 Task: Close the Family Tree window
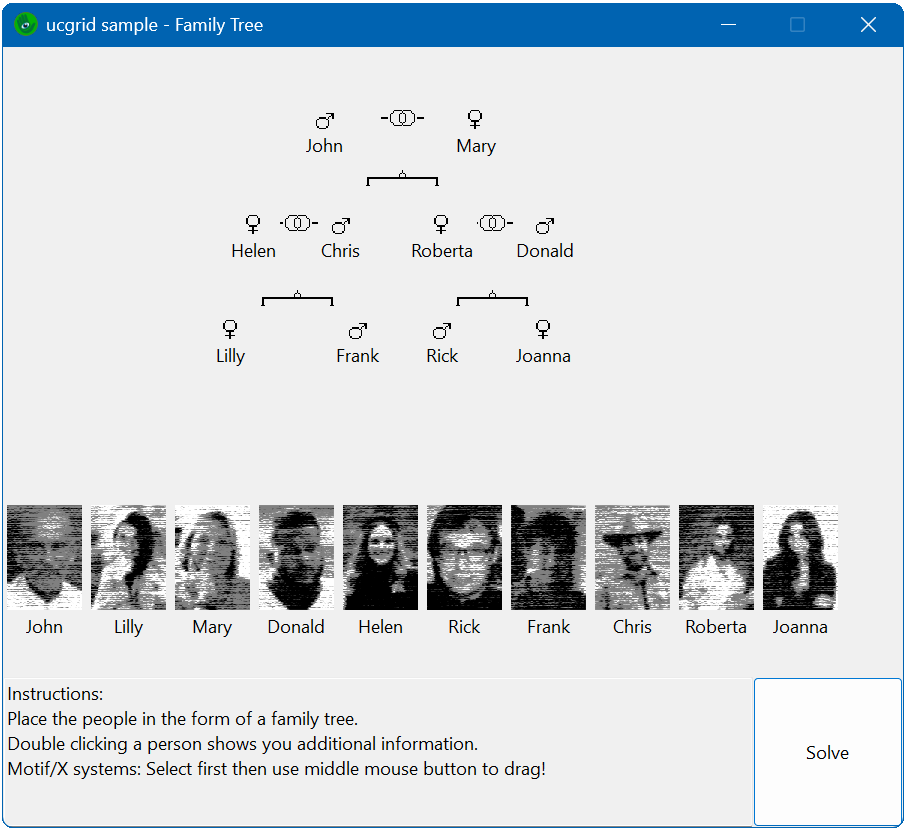pos(868,25)
